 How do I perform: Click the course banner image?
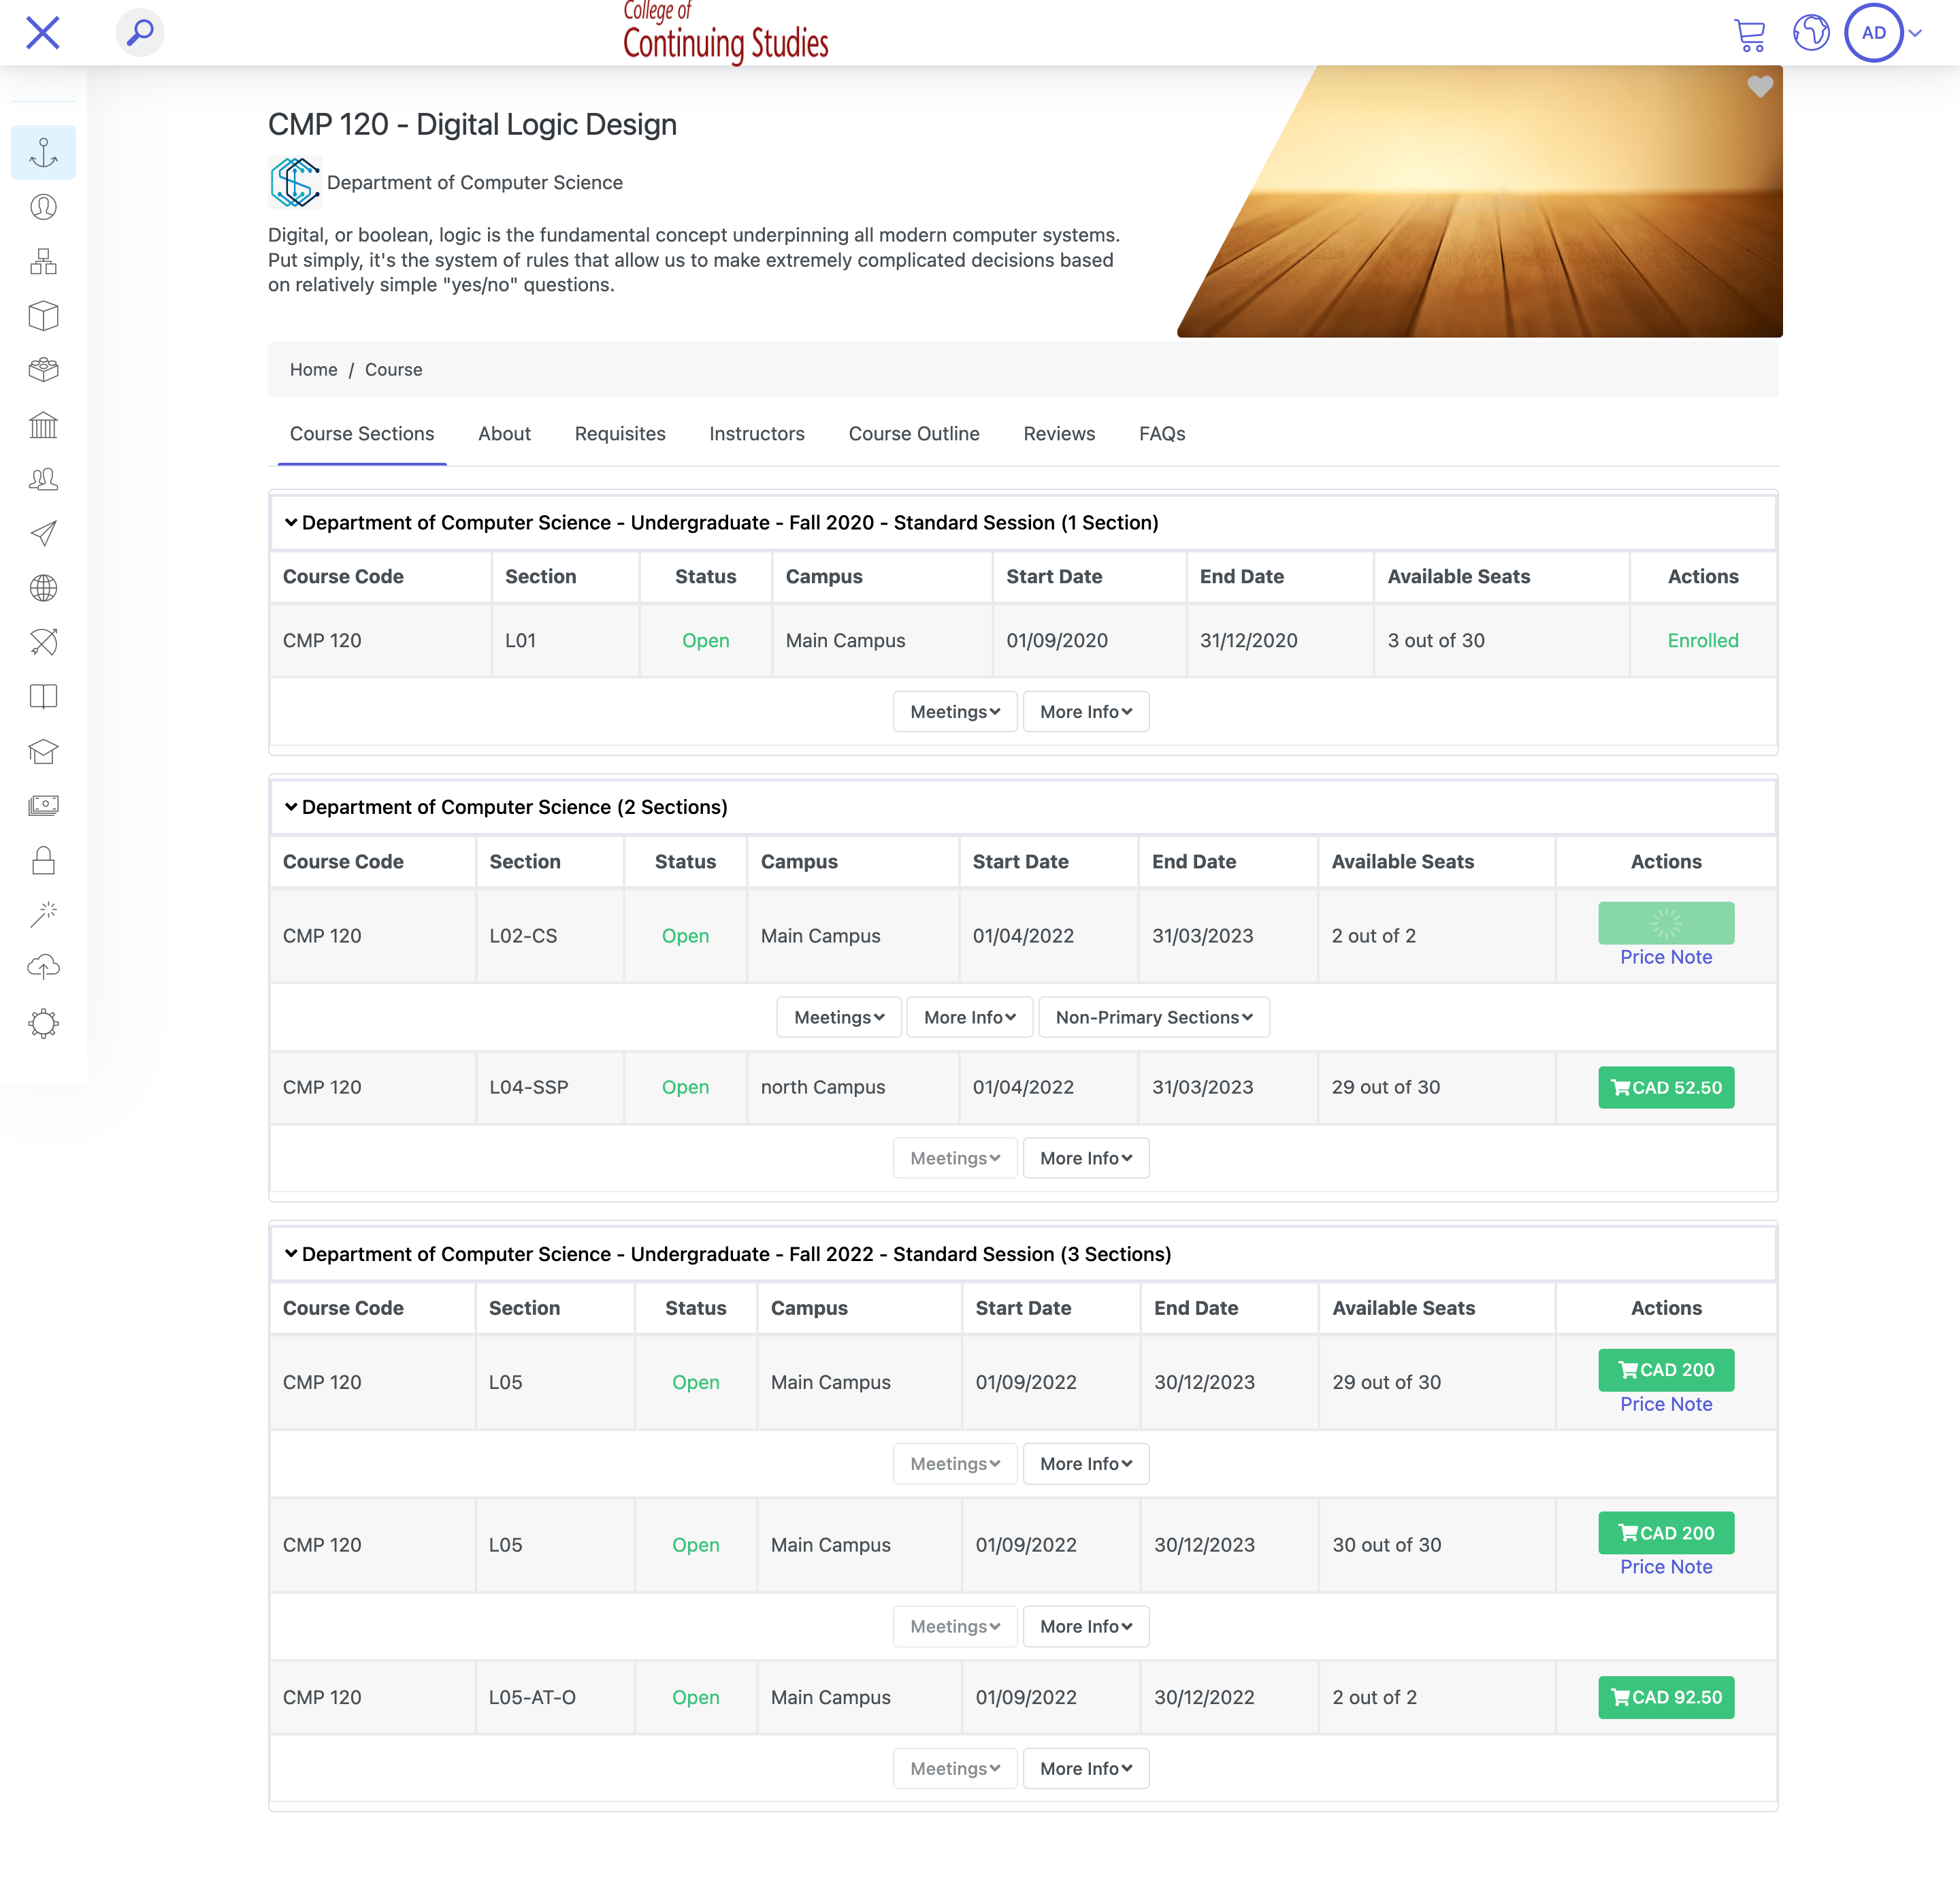point(1480,201)
